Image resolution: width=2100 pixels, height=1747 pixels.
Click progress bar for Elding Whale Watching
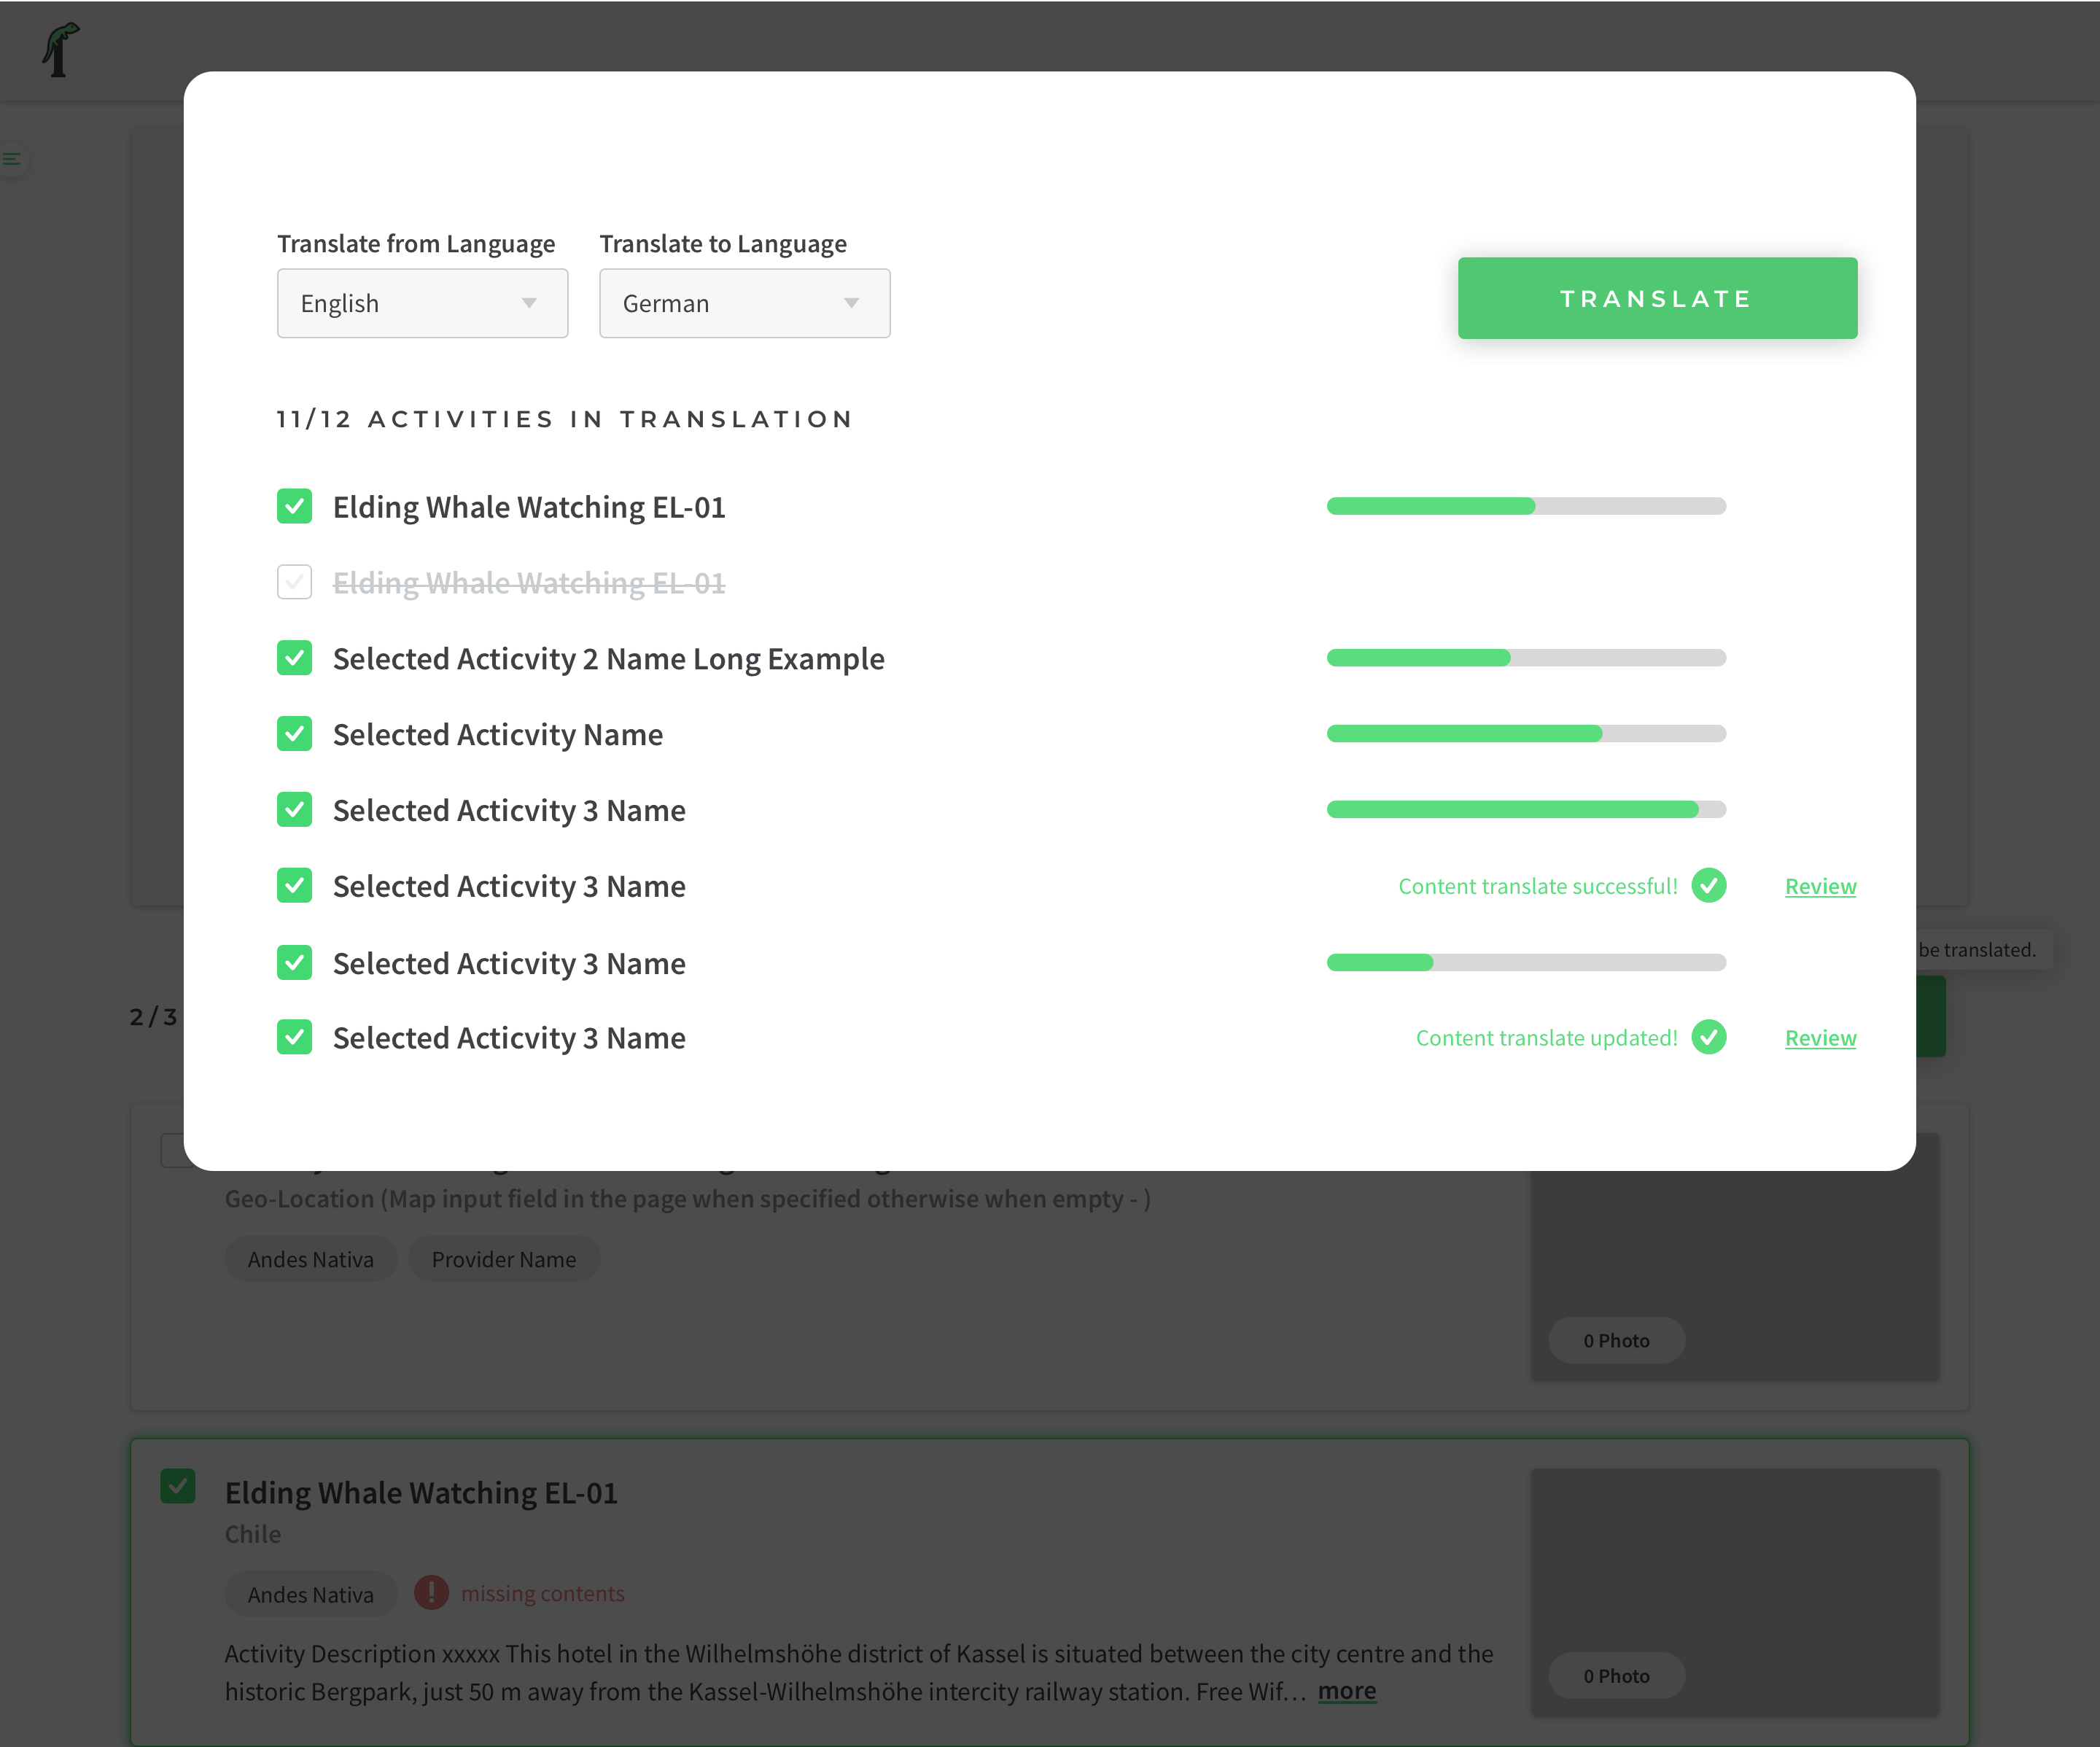[x=1526, y=506]
